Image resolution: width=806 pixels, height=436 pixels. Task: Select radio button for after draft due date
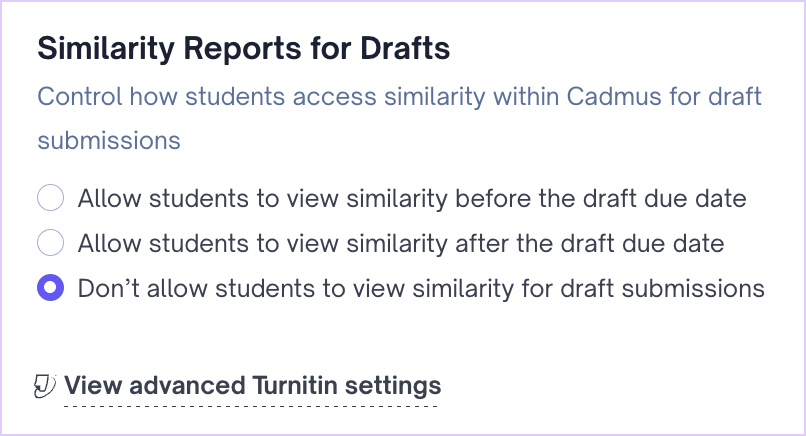pos(50,243)
